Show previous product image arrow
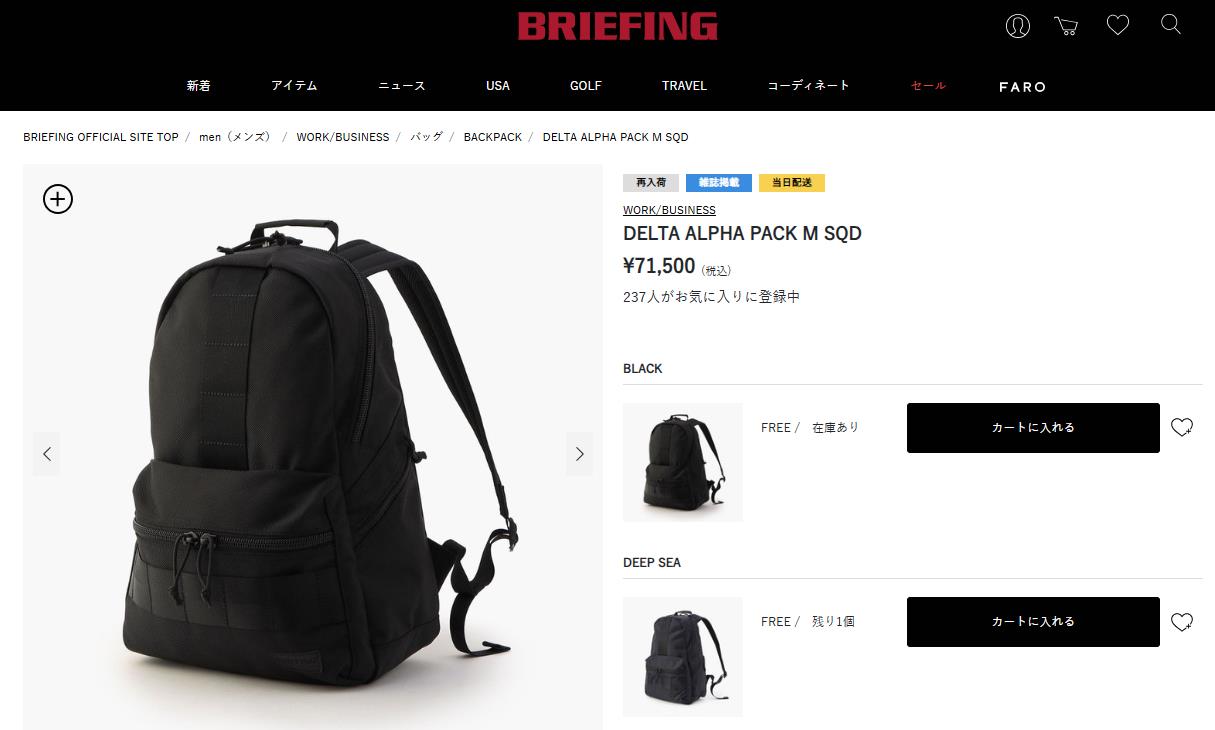 pyautogui.click(x=47, y=454)
